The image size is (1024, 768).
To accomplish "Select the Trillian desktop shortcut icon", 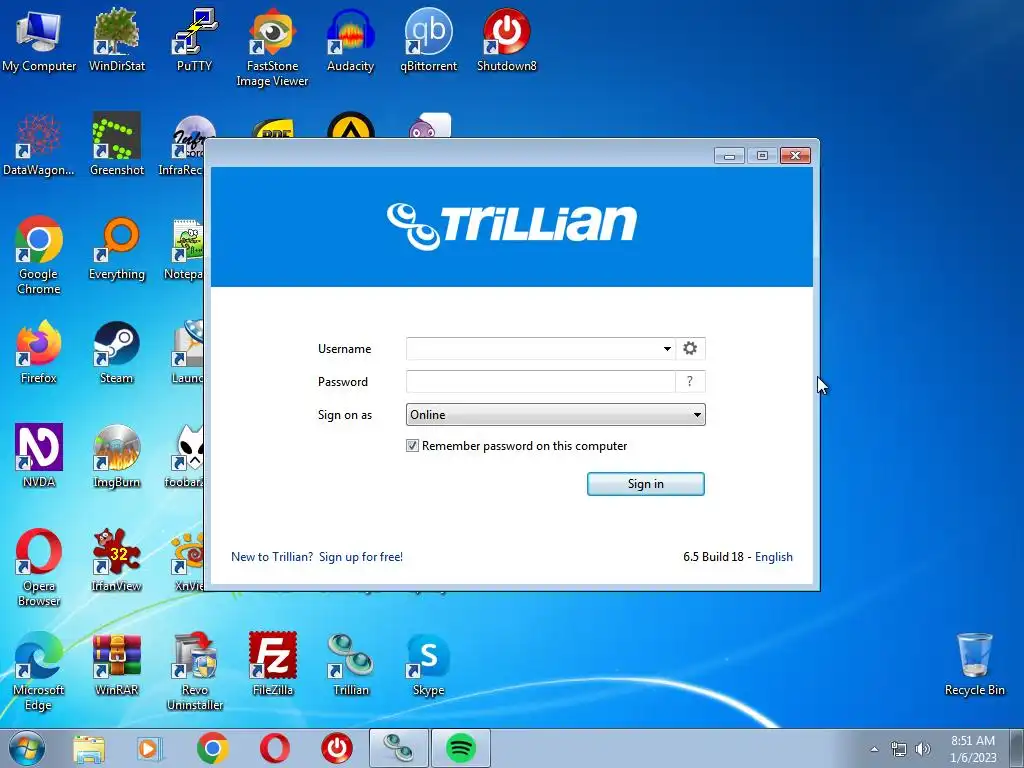I will pos(351,664).
